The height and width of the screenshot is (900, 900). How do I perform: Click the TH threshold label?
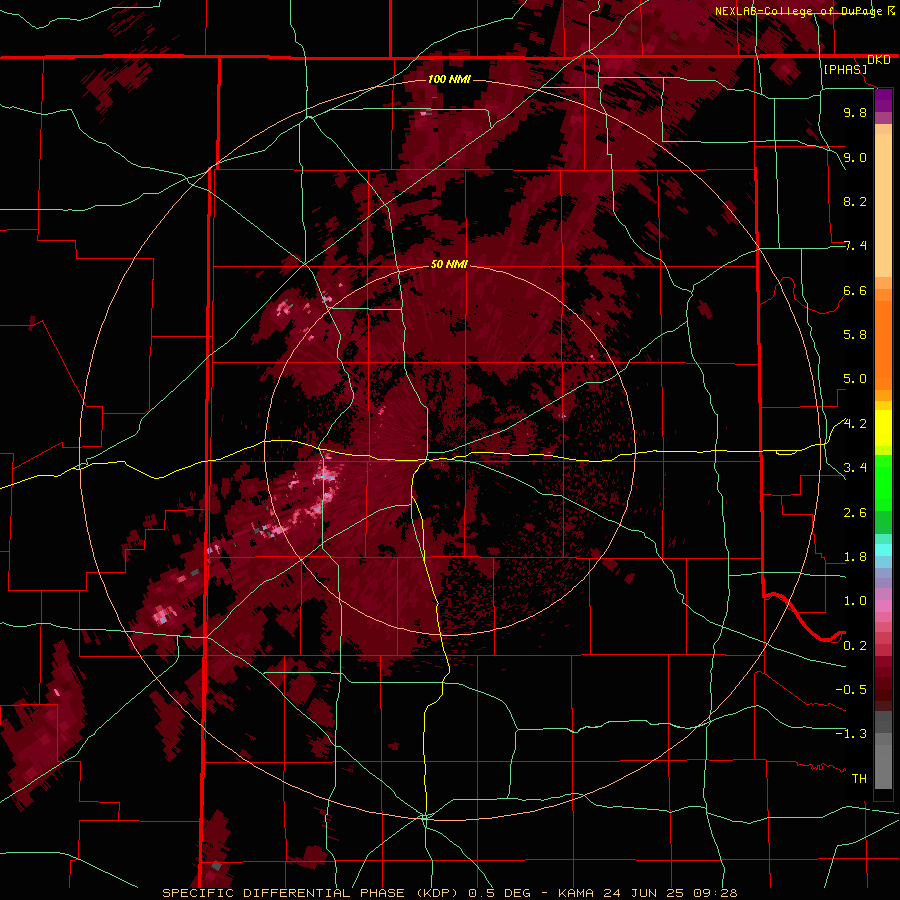(859, 779)
